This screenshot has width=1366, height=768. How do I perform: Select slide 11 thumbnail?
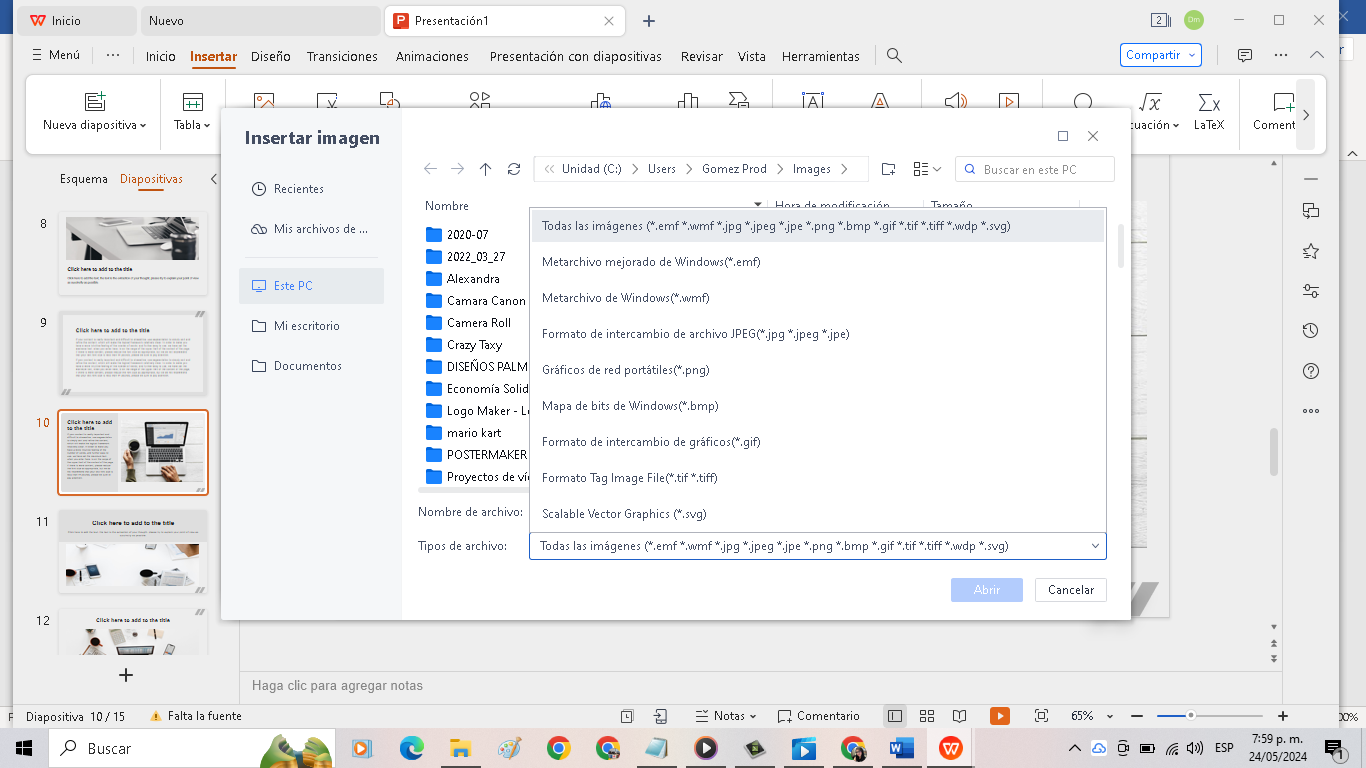coord(132,551)
